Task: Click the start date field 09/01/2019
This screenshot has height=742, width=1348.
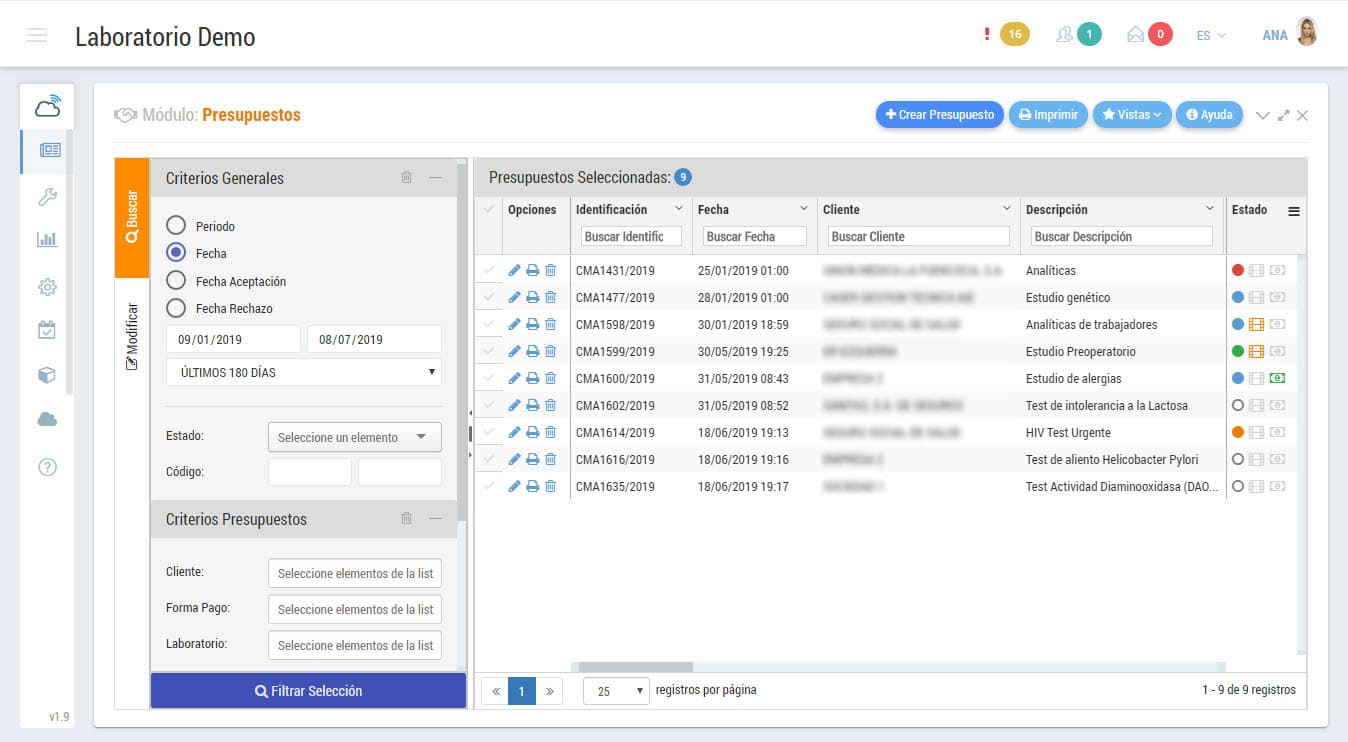Action: pyautogui.click(x=233, y=339)
